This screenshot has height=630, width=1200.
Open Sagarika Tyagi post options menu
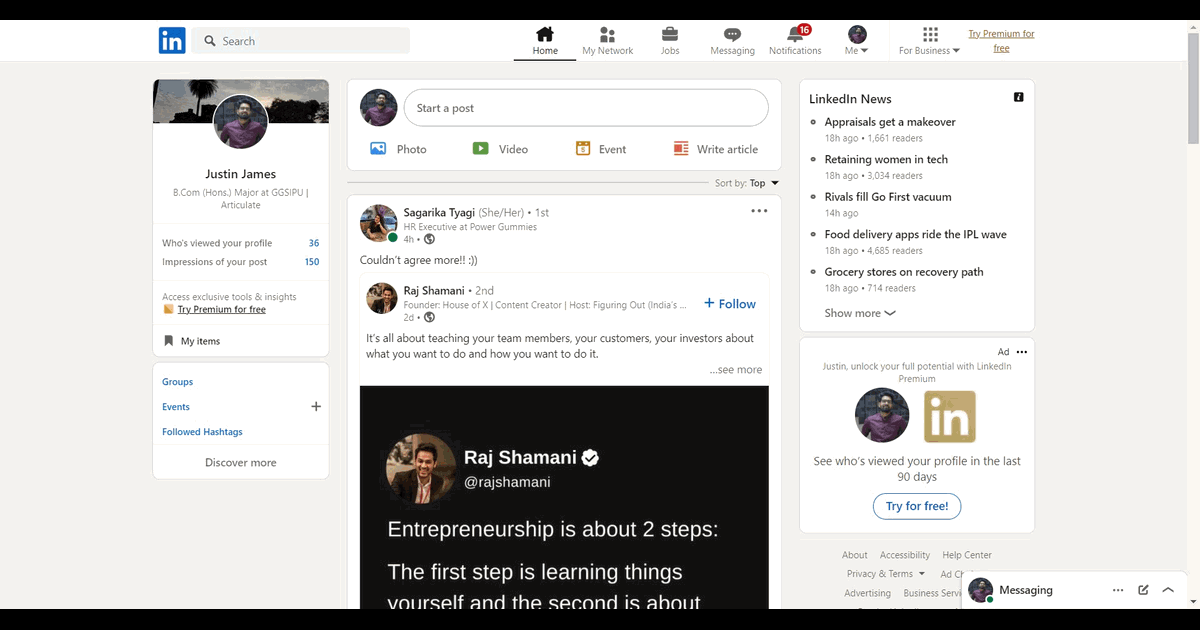pos(759,211)
